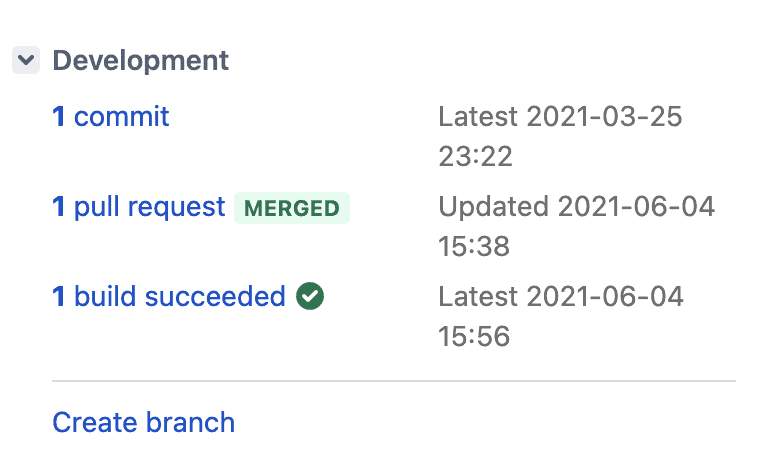Screen dimensions: 776x468
Task: Click the 23:22 commit time
Action: click(x=475, y=157)
